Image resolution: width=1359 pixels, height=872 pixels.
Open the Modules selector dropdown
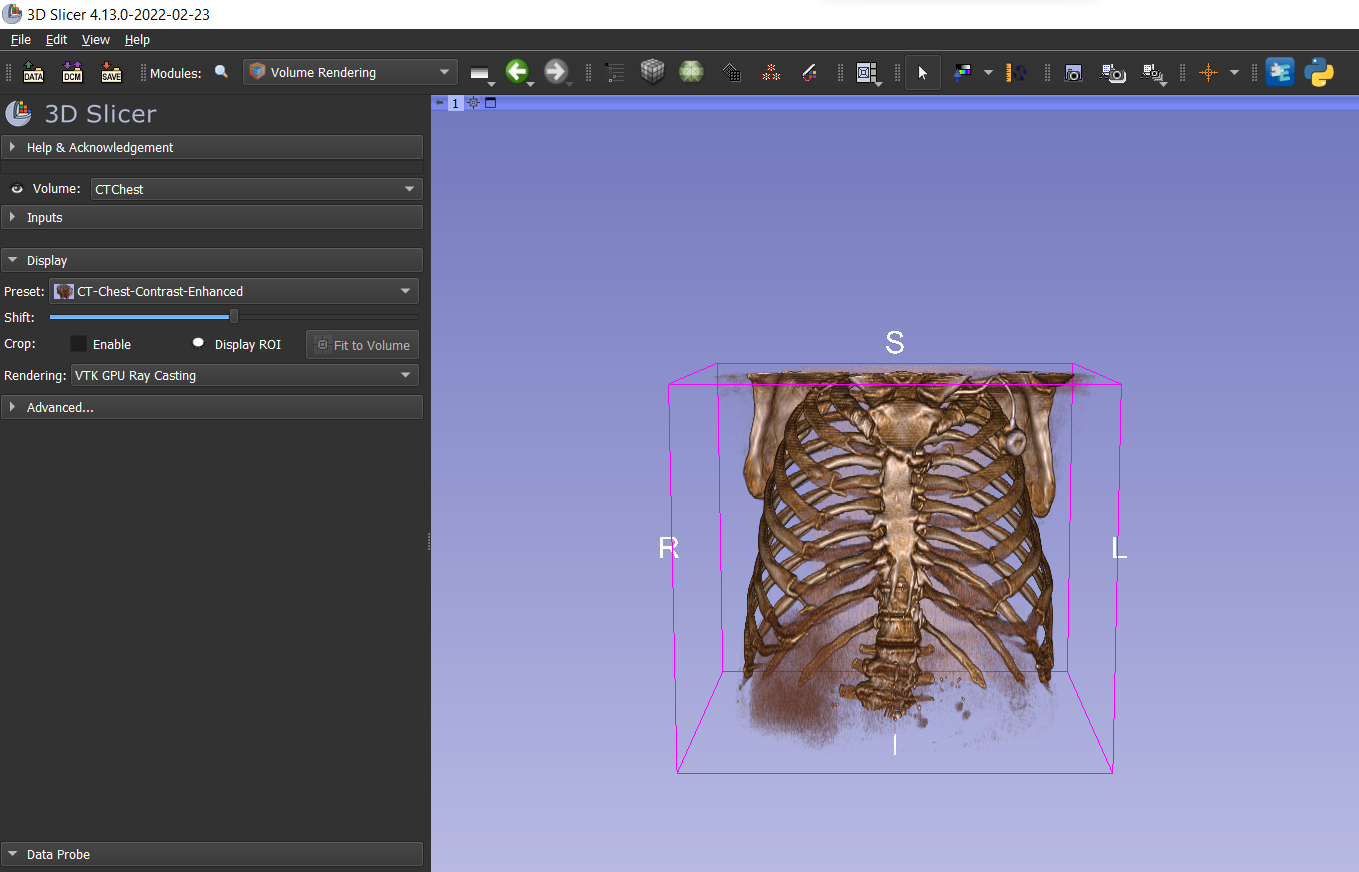[350, 72]
